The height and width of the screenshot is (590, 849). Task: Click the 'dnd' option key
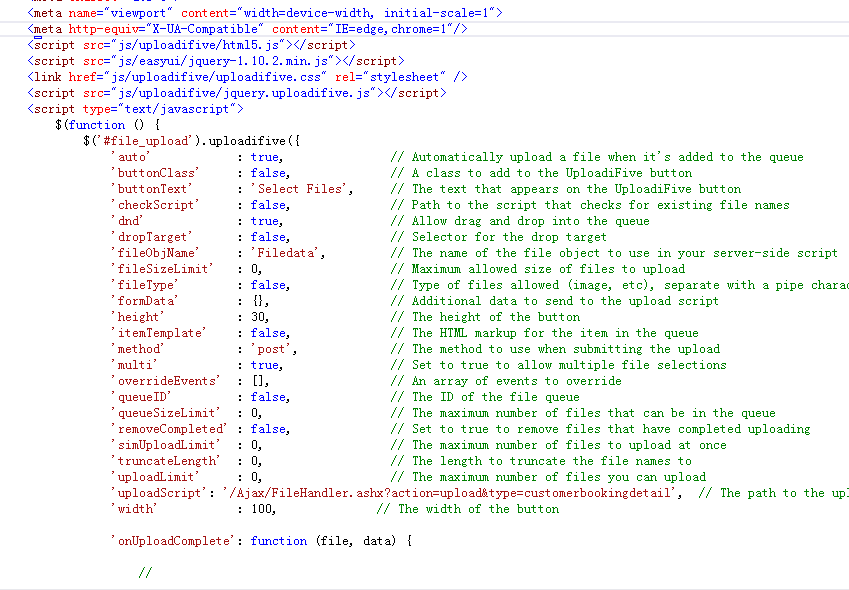pyautogui.click(x=127, y=221)
